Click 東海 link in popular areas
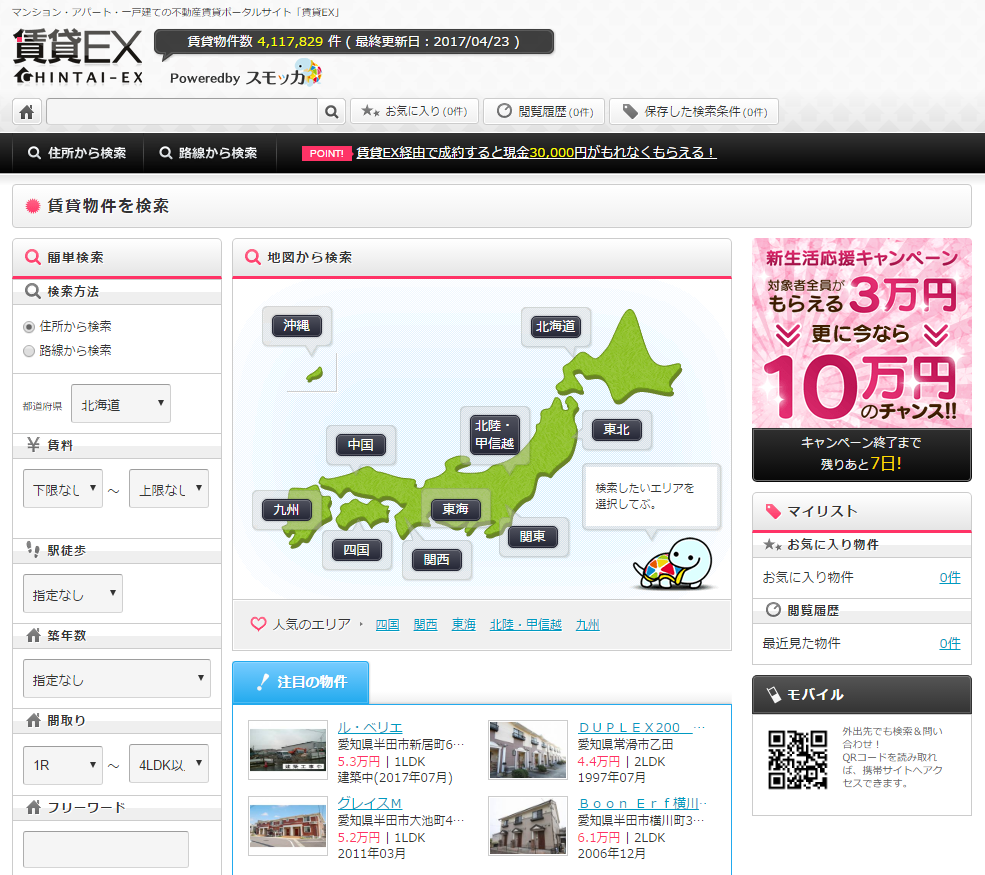 (x=464, y=624)
